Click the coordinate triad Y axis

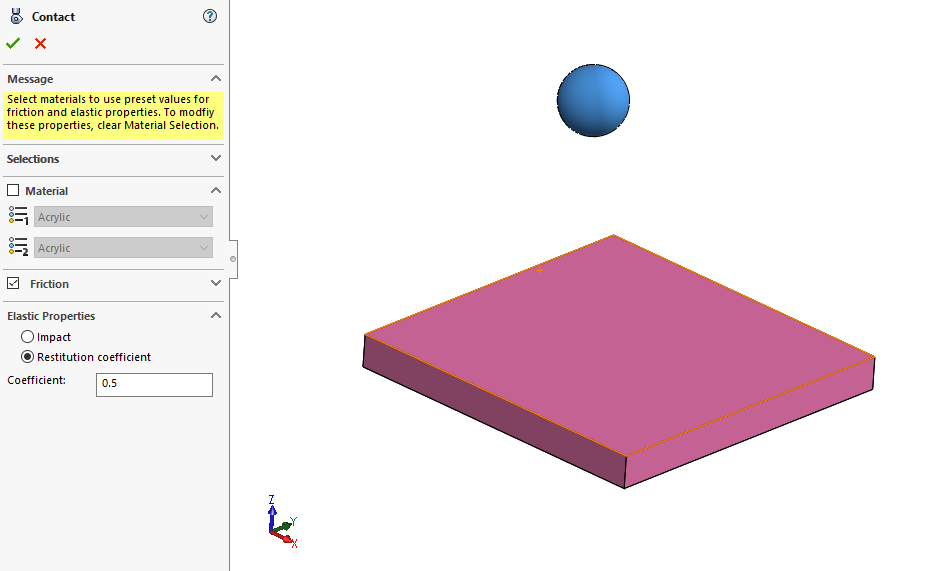click(x=286, y=525)
